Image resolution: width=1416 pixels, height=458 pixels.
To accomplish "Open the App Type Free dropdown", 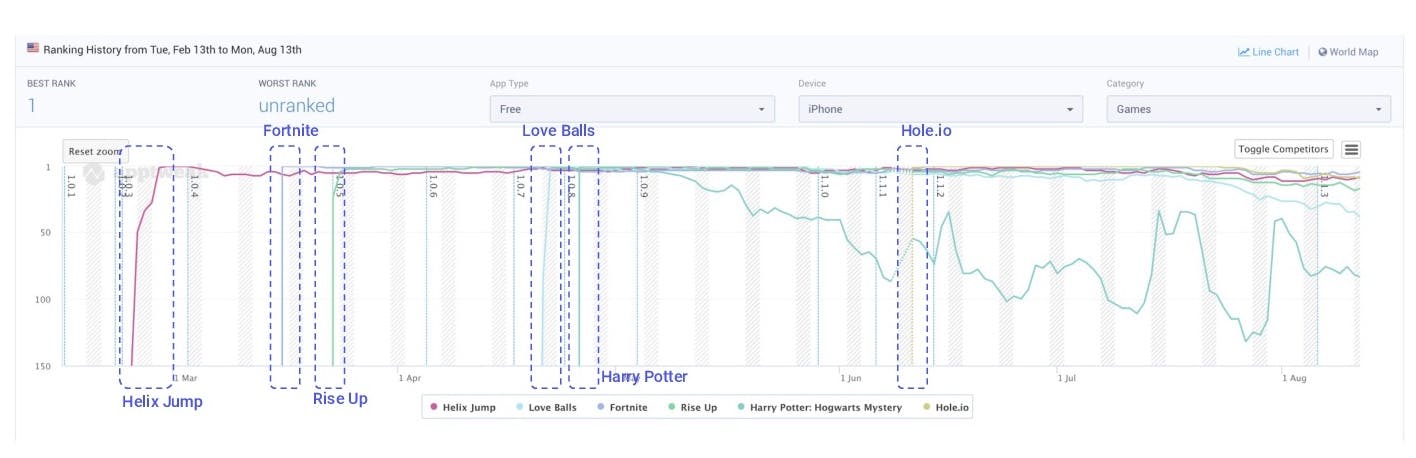I will (631, 109).
